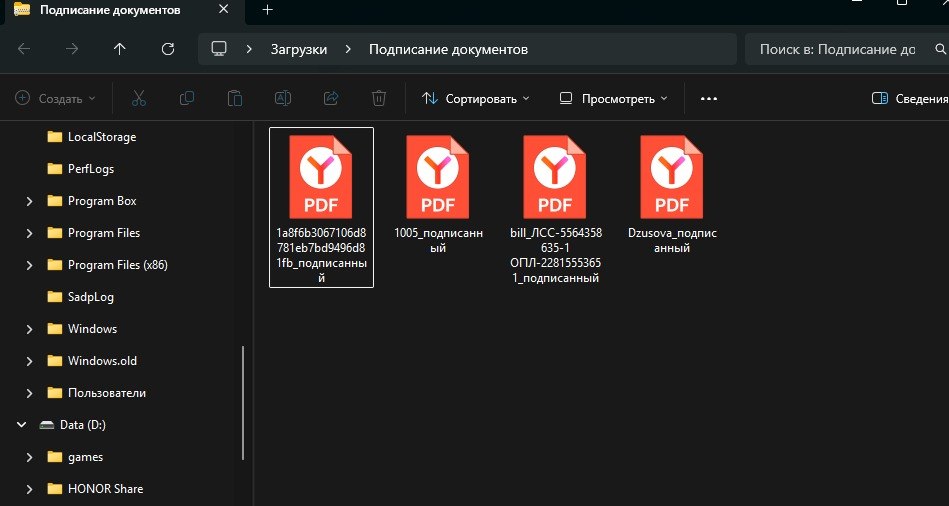Select games folder in tree
The width and height of the screenshot is (949, 506).
pos(75,457)
